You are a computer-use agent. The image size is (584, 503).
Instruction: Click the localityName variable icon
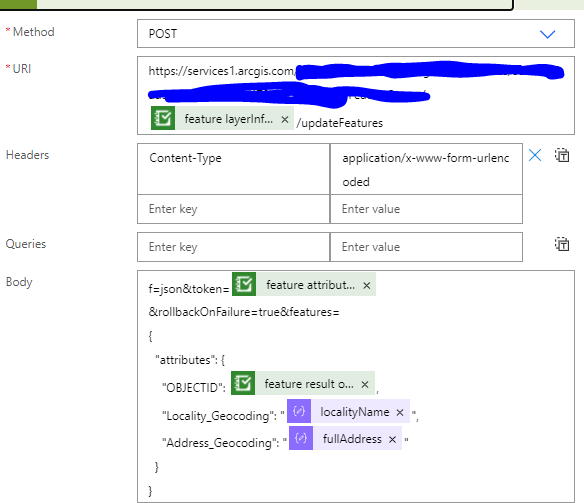(299, 411)
